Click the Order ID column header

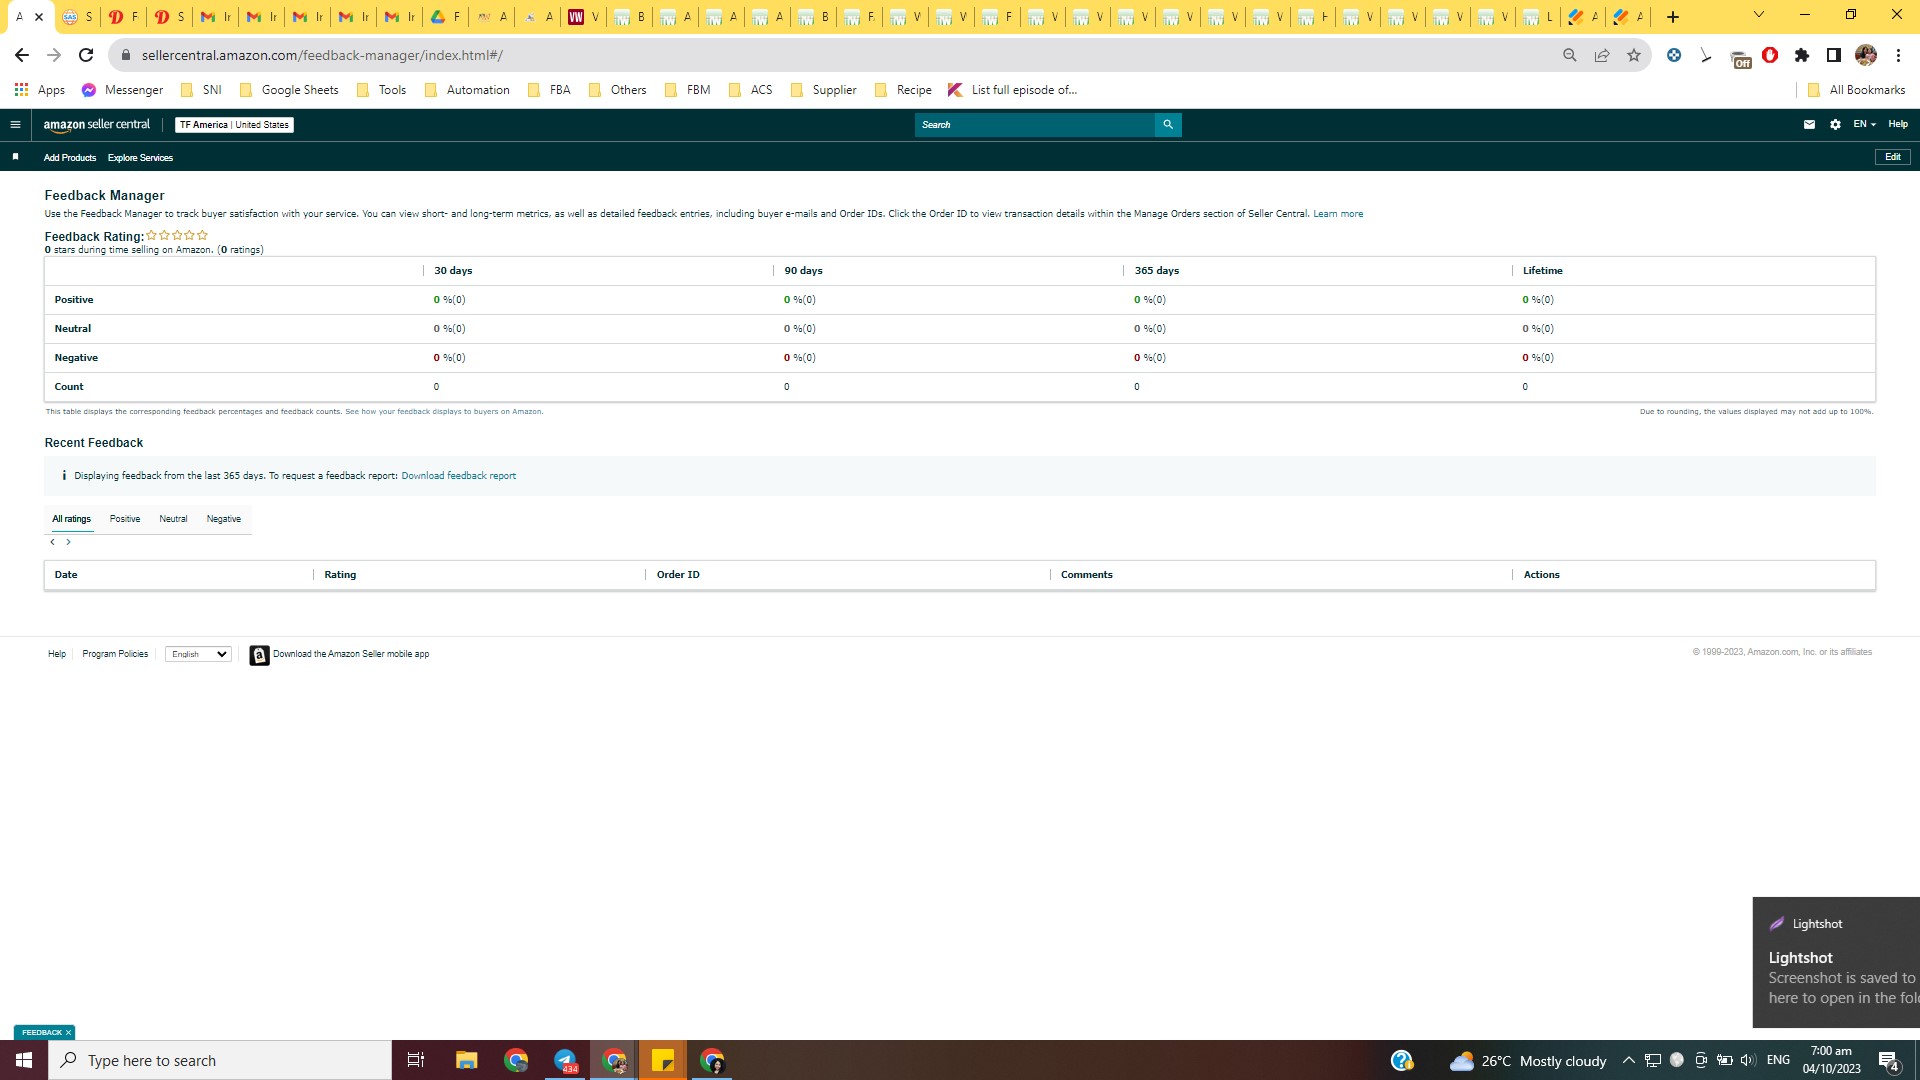point(678,575)
